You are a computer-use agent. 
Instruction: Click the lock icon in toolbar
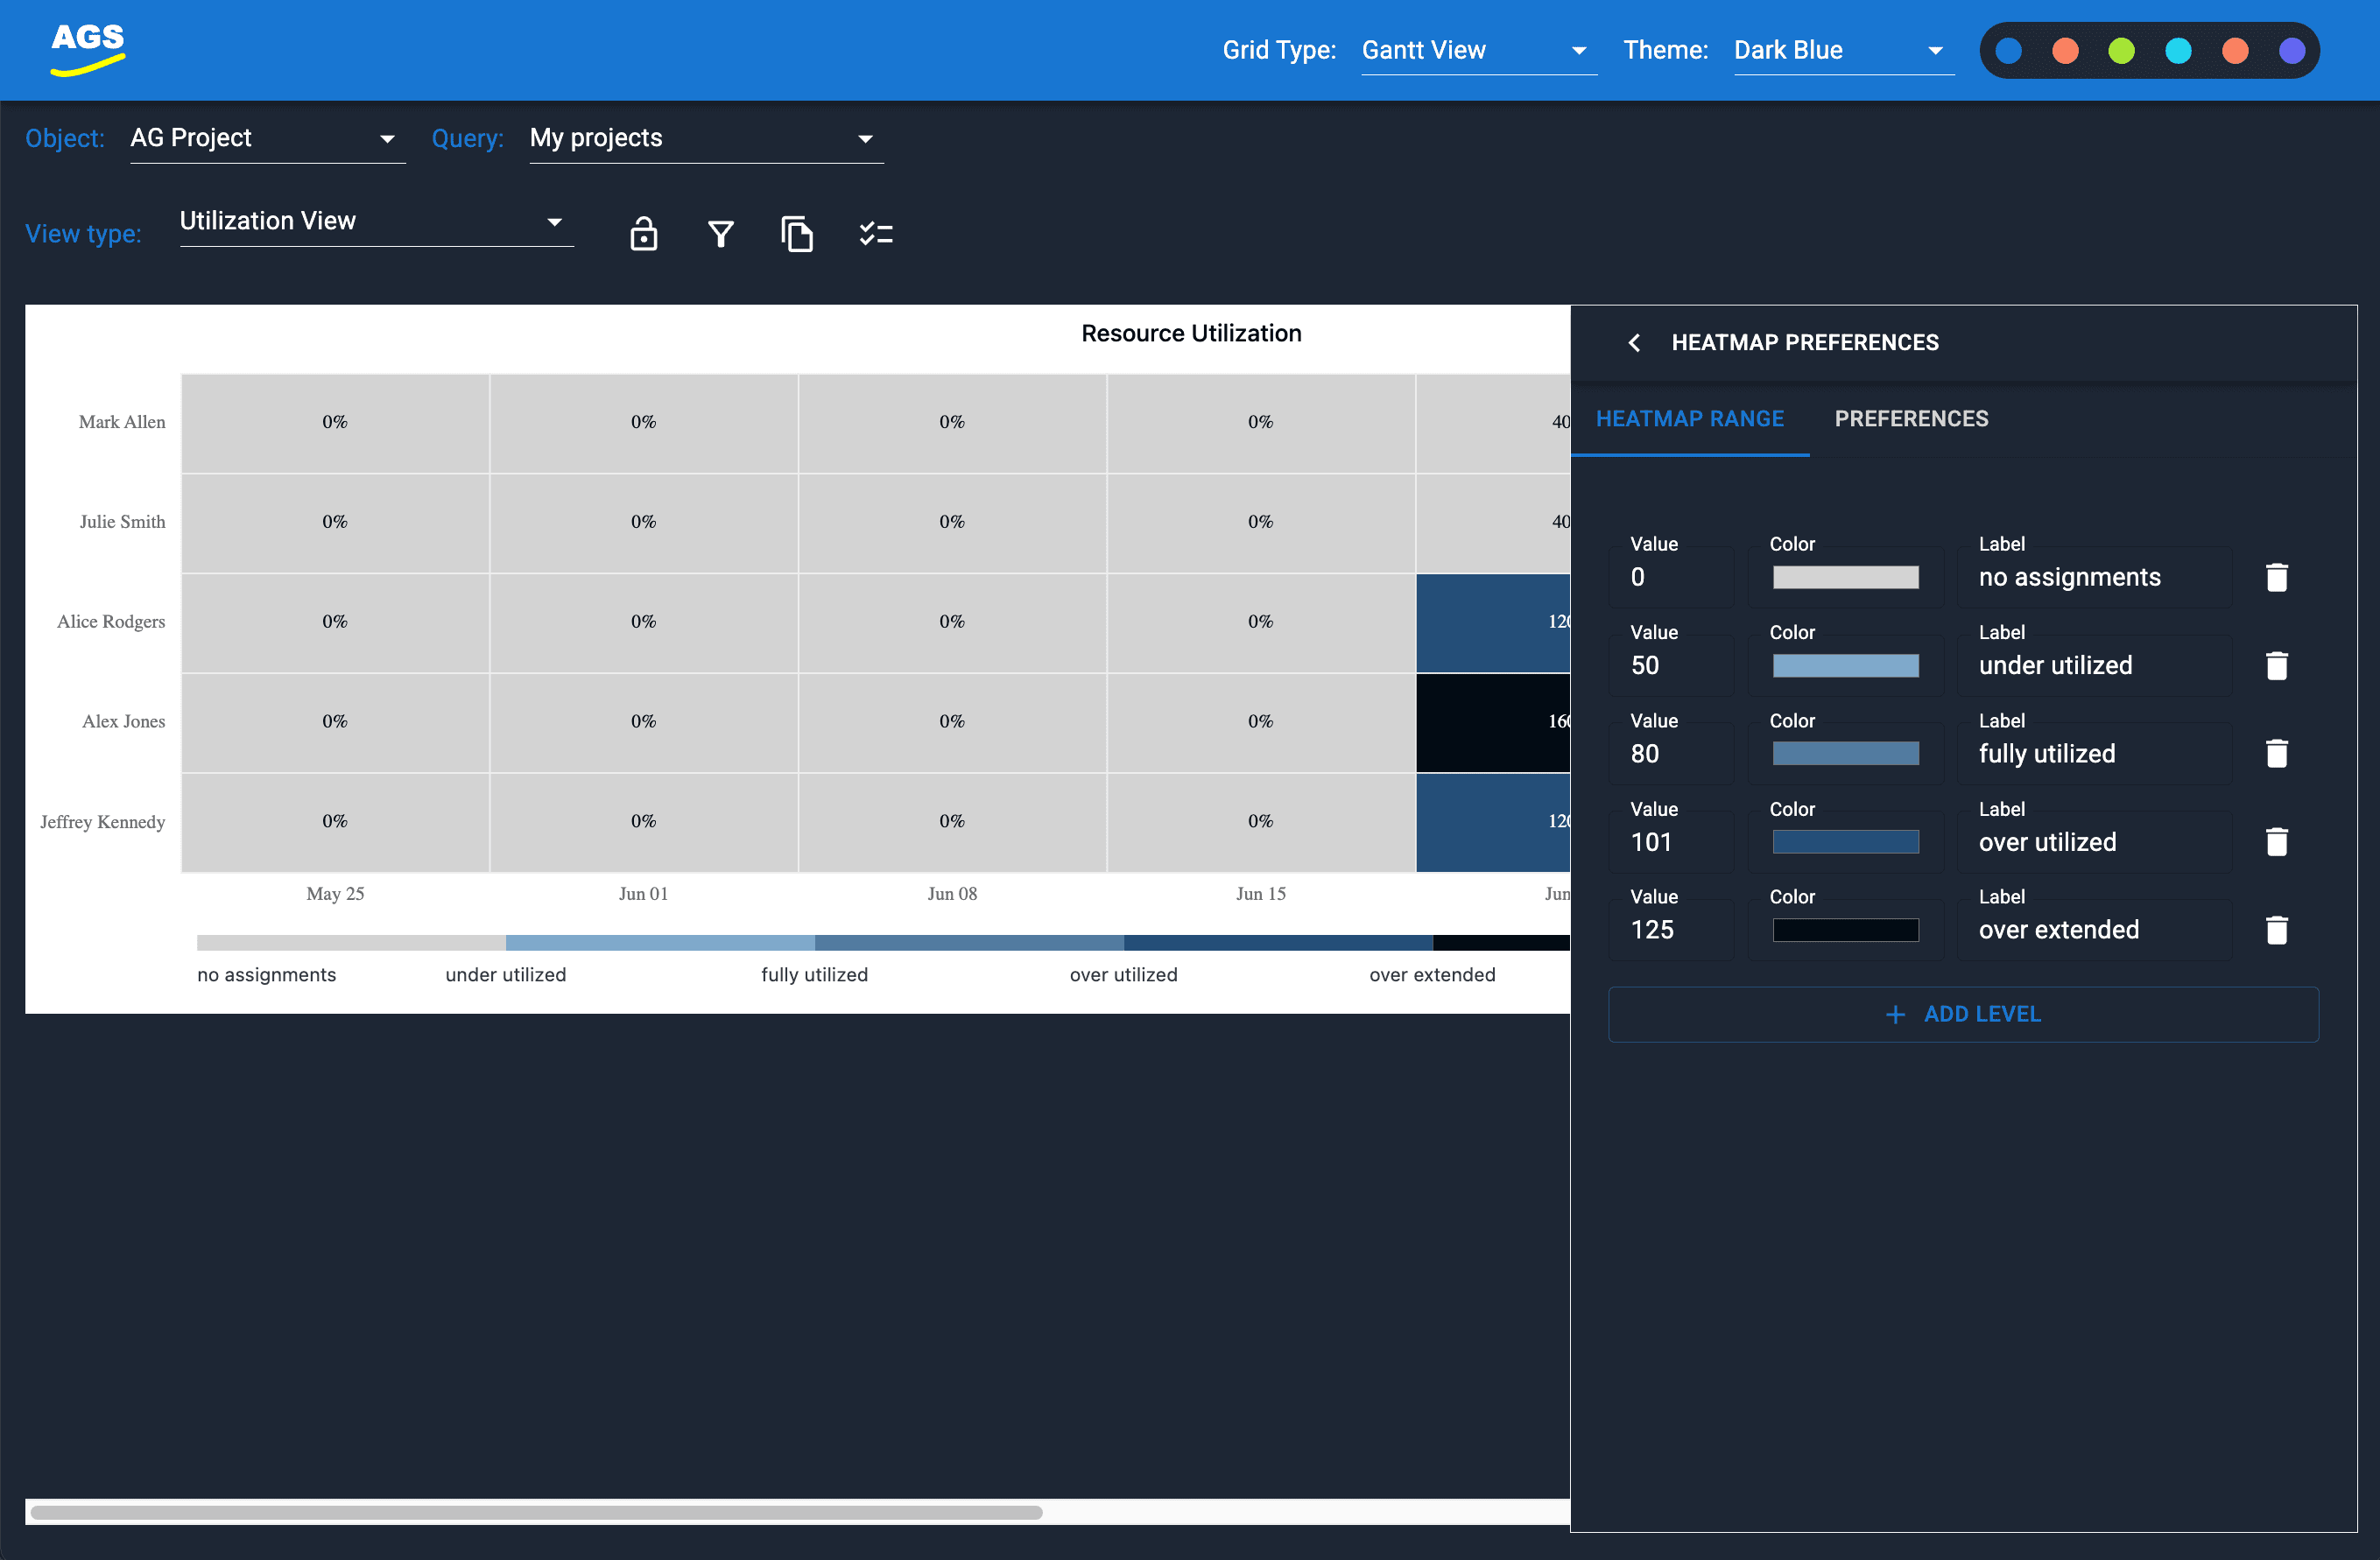point(643,234)
